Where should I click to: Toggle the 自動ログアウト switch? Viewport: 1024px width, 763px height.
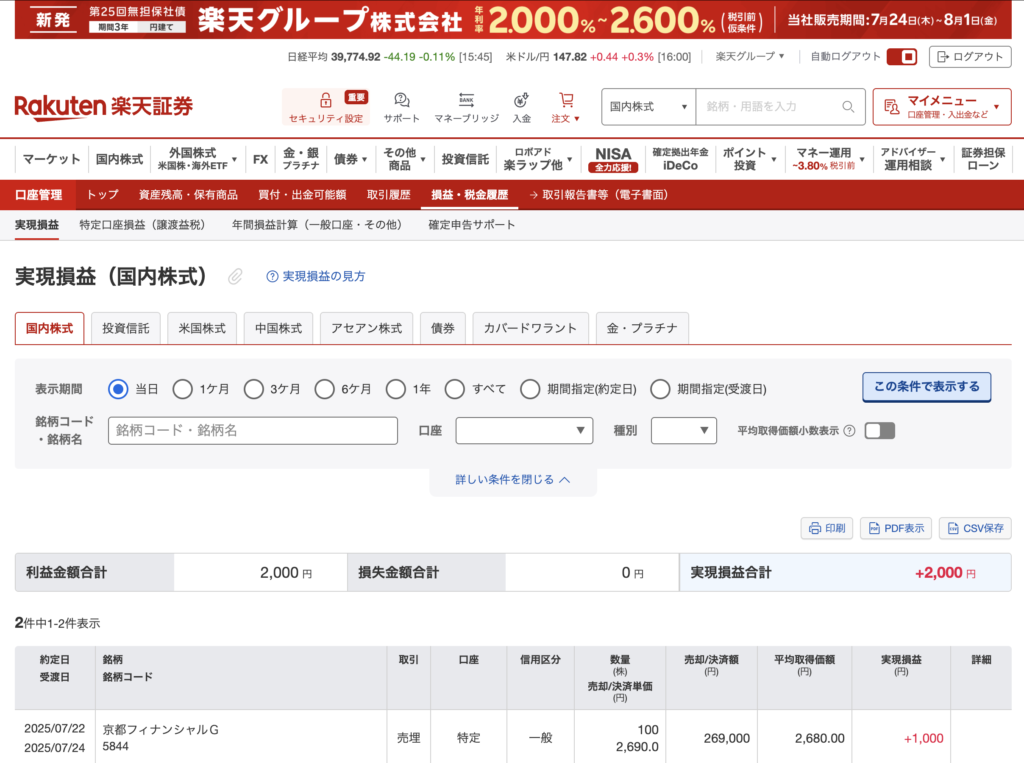901,57
